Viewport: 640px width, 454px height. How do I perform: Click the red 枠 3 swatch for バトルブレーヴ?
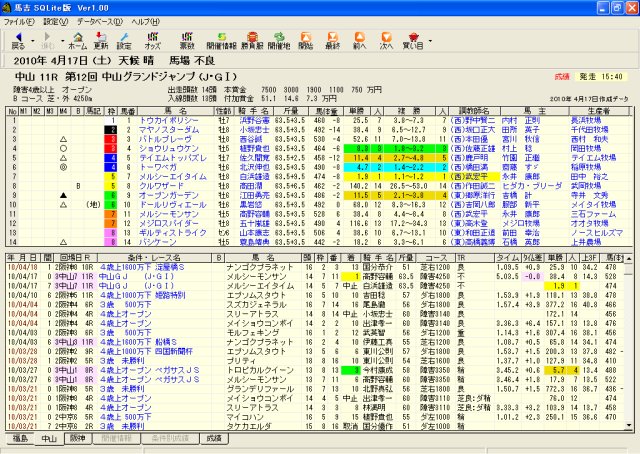(110, 139)
